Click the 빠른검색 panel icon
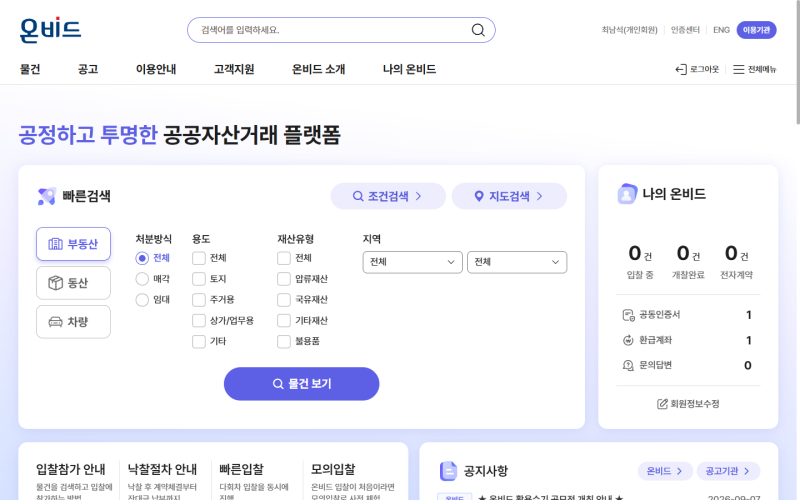 46,196
